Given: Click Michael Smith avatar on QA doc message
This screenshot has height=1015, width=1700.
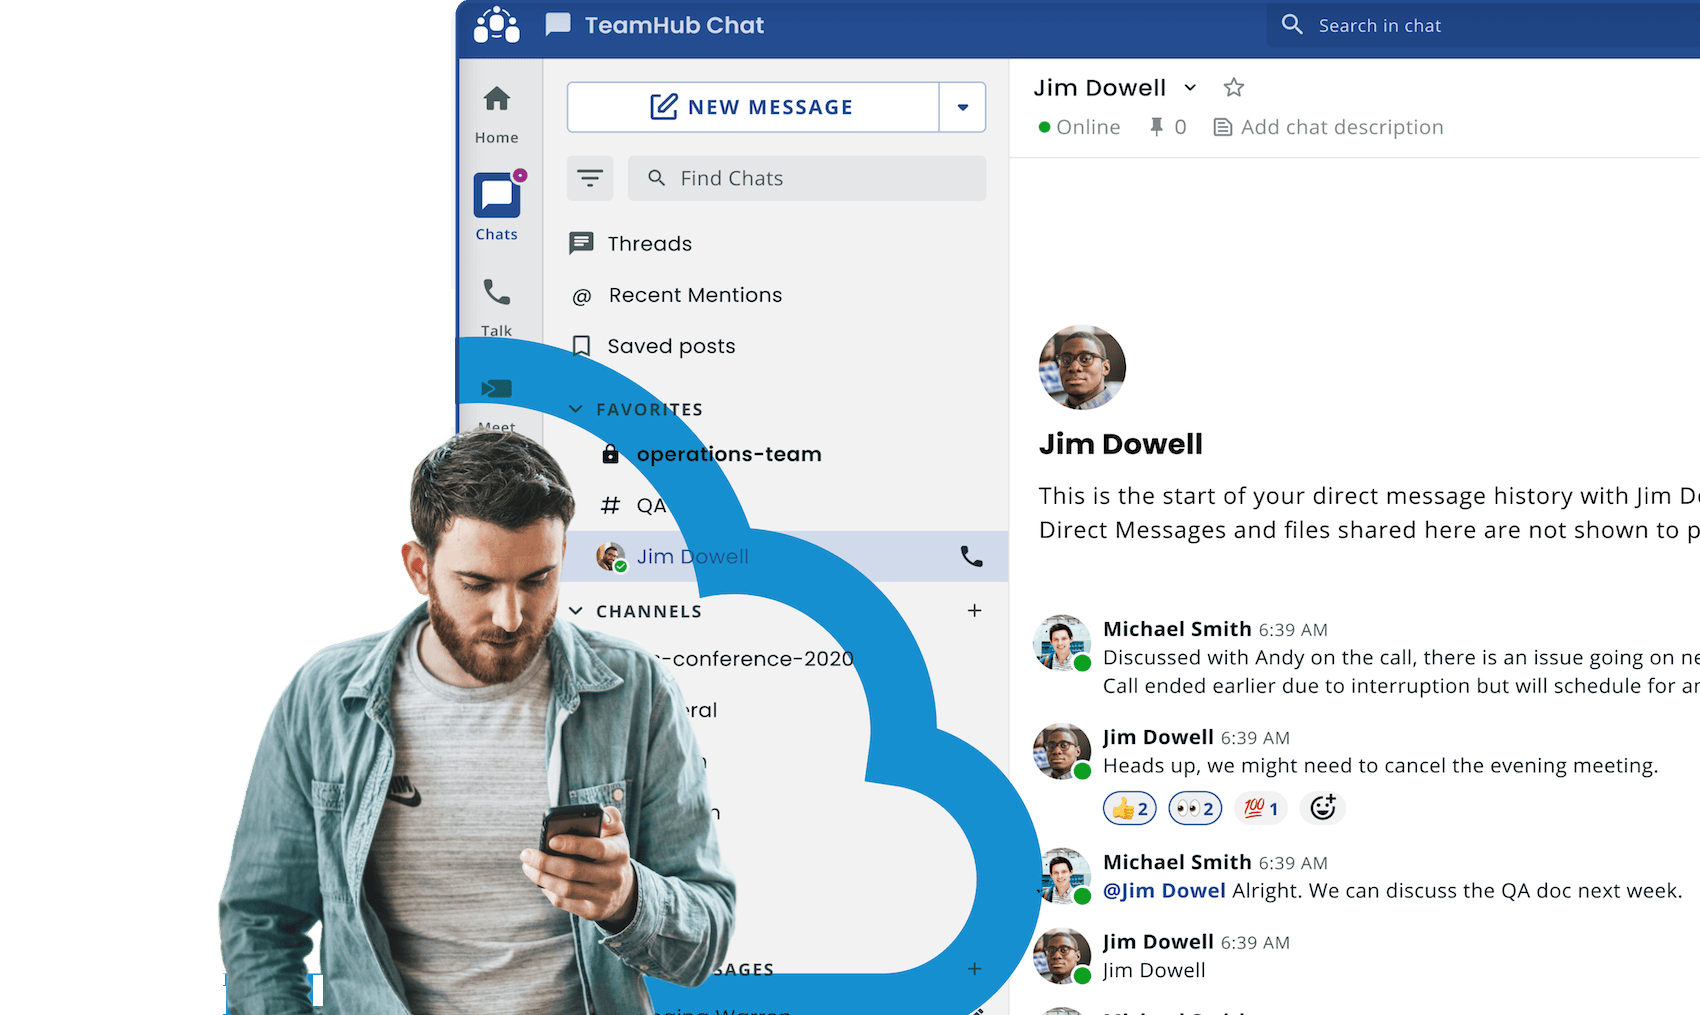Looking at the screenshot, I should pos(1061,876).
